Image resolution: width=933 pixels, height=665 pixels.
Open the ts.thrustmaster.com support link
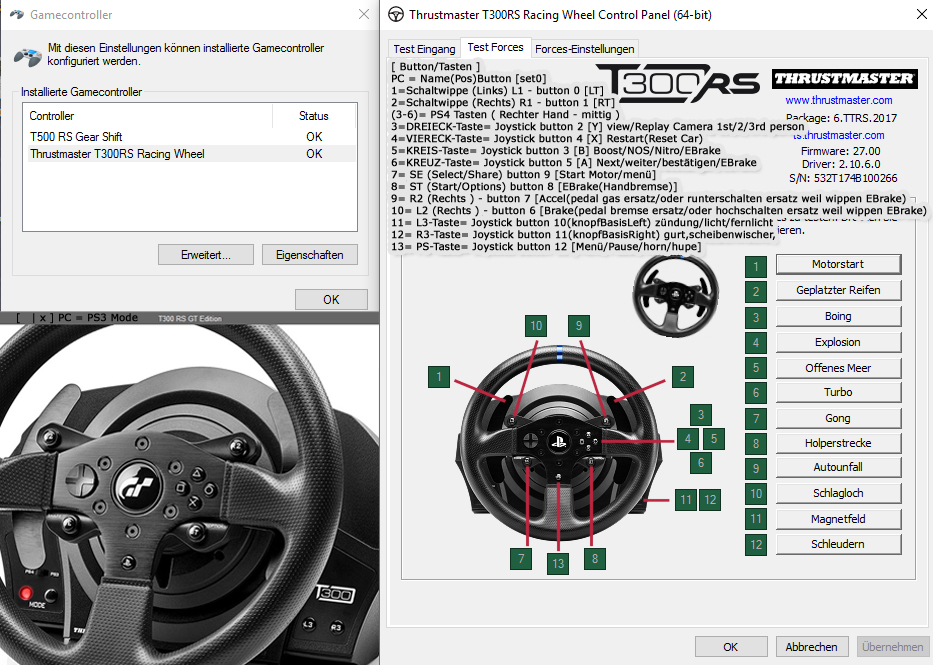tap(838, 135)
